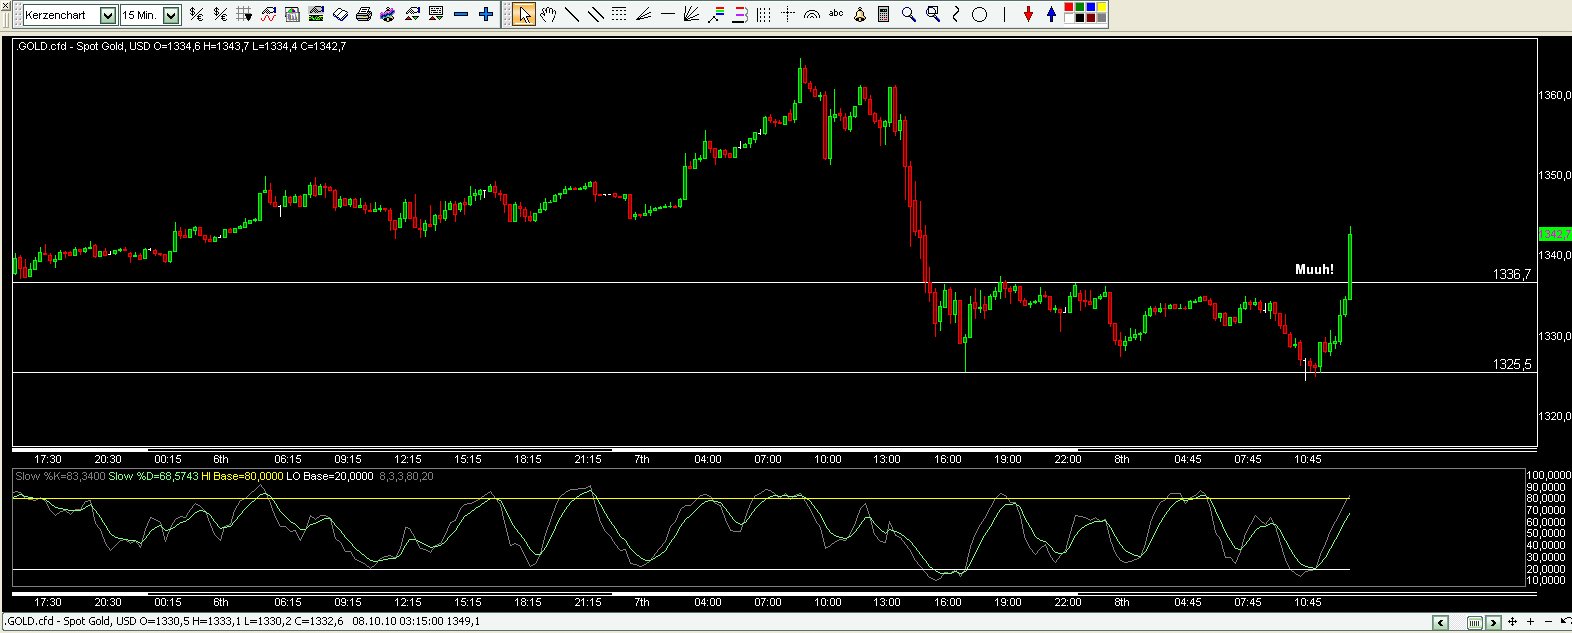
Task: Select the single trend line tool
Action: click(x=572, y=14)
